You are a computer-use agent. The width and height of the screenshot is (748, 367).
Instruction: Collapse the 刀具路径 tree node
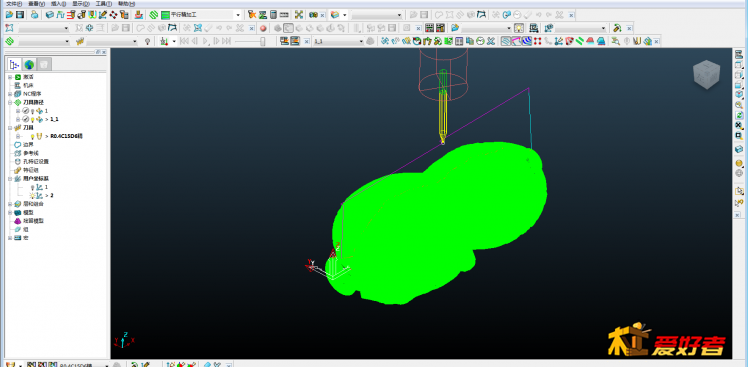click(10, 103)
